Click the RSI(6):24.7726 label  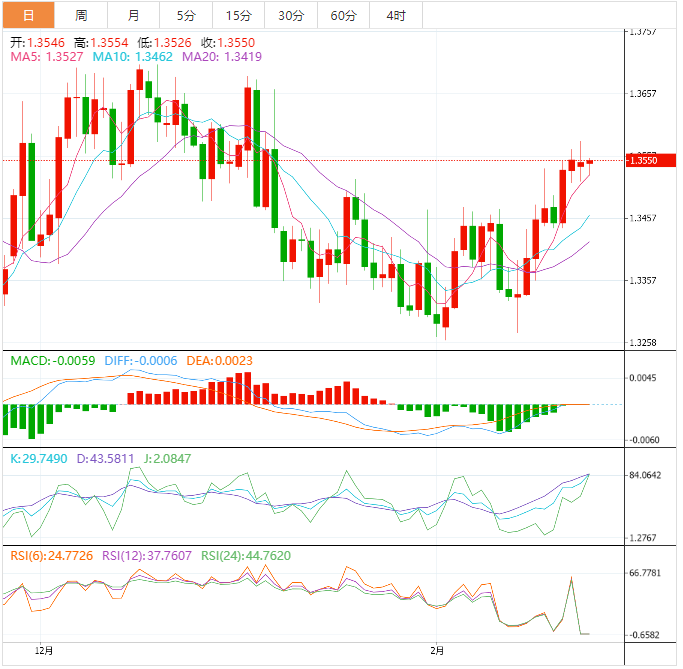point(52,556)
